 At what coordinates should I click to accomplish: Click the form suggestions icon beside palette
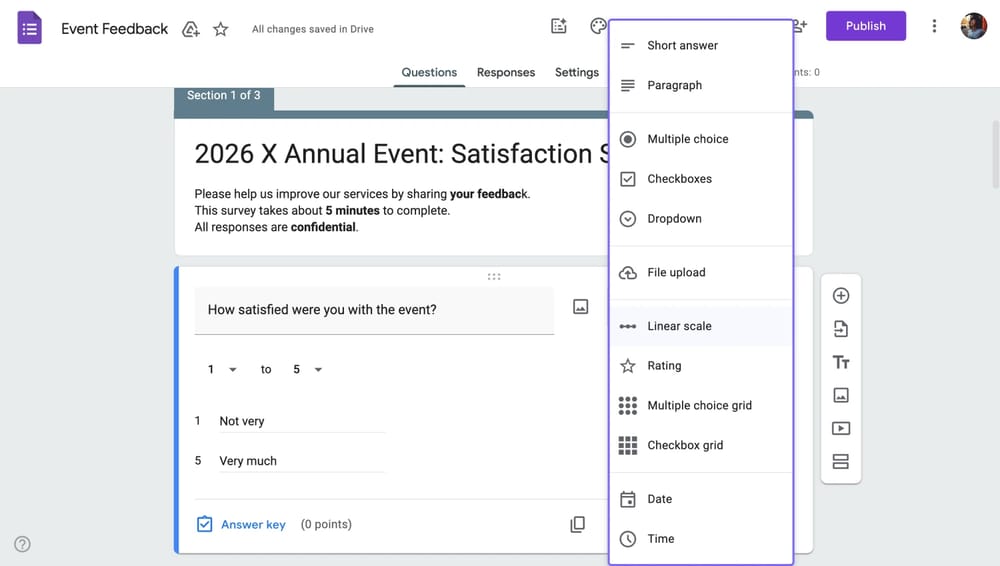click(x=559, y=26)
